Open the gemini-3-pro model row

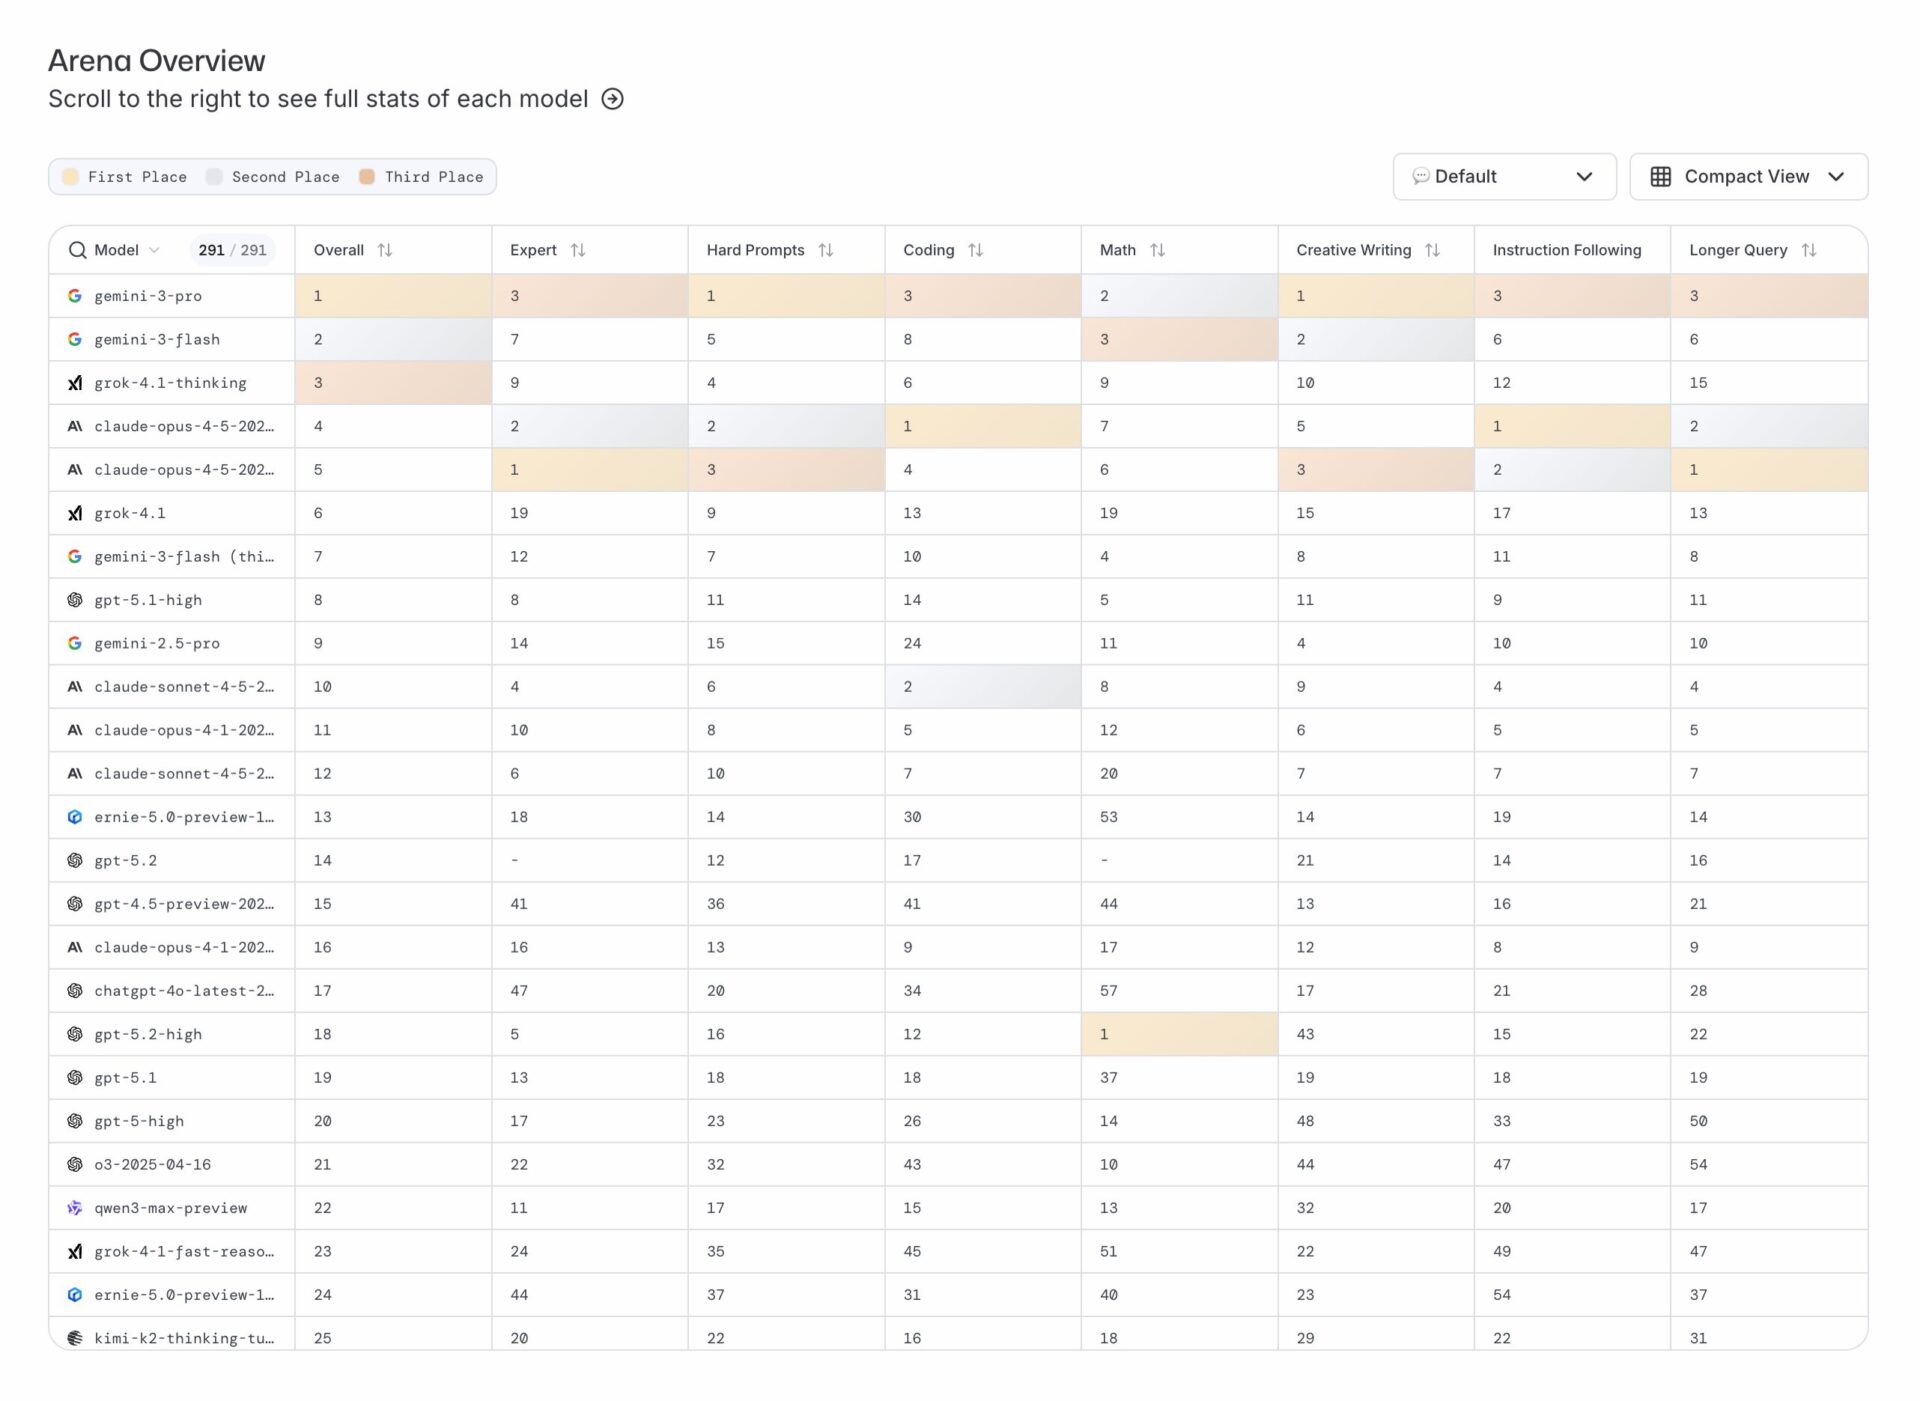coord(148,296)
